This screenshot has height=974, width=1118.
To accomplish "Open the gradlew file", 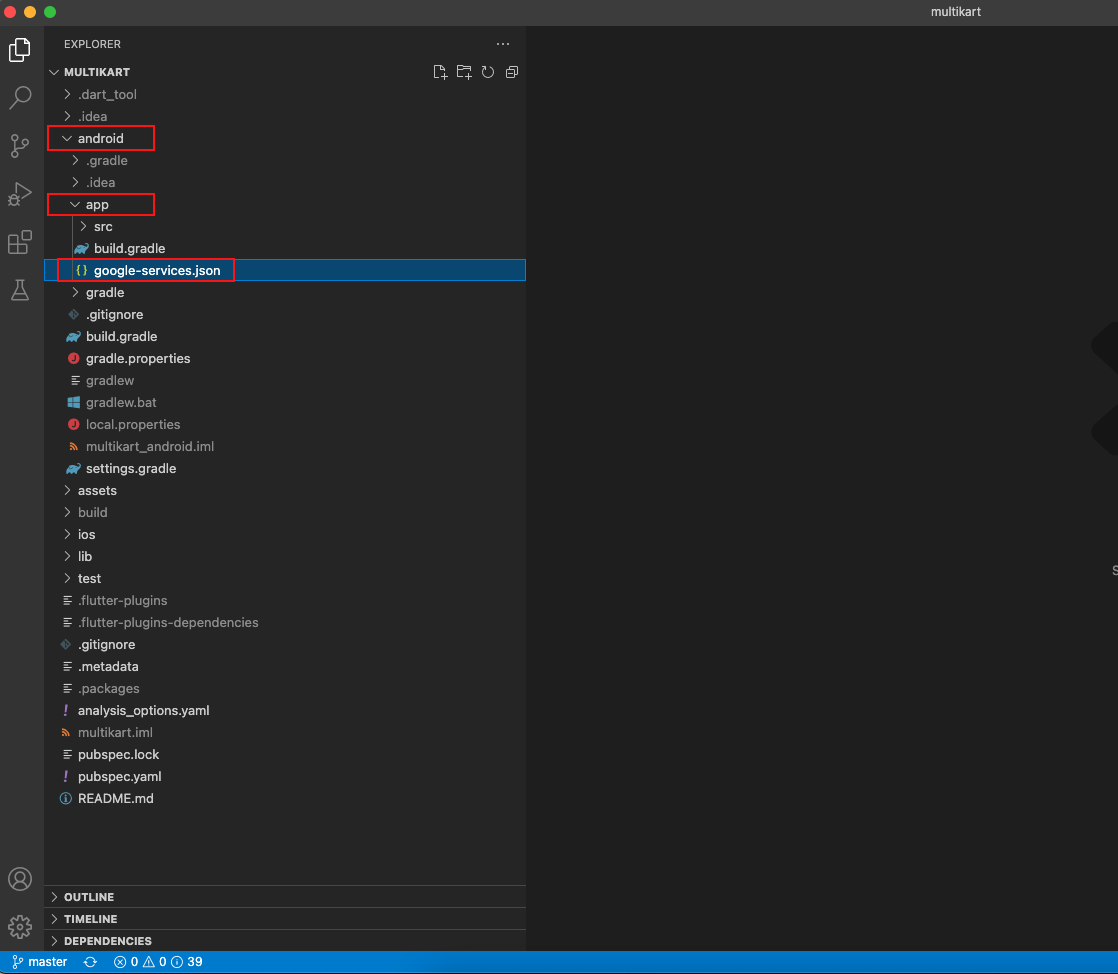I will (285, 380).
